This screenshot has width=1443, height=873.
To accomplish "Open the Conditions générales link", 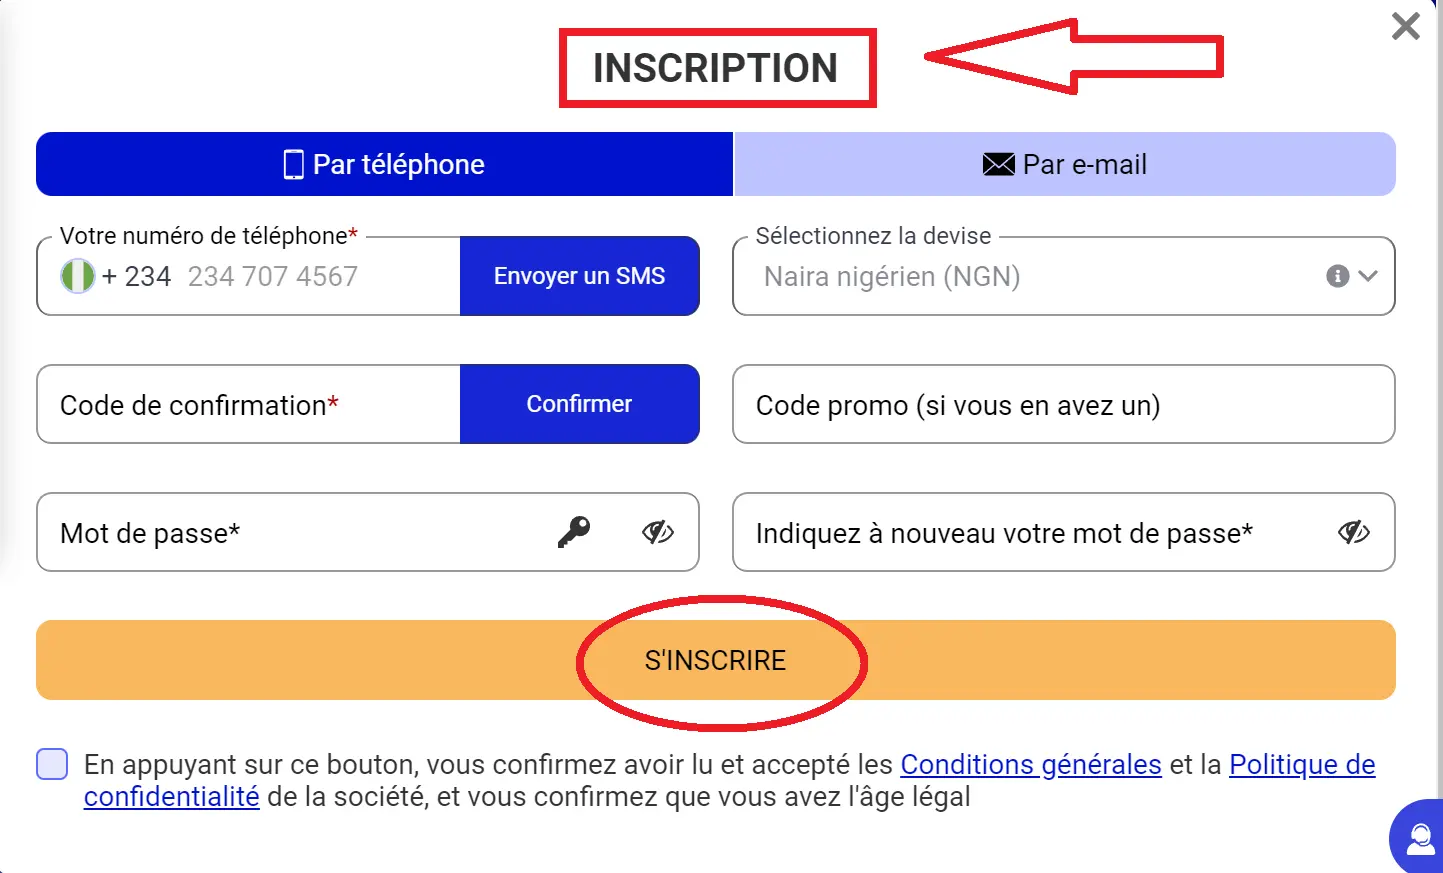I will (x=1030, y=764).
